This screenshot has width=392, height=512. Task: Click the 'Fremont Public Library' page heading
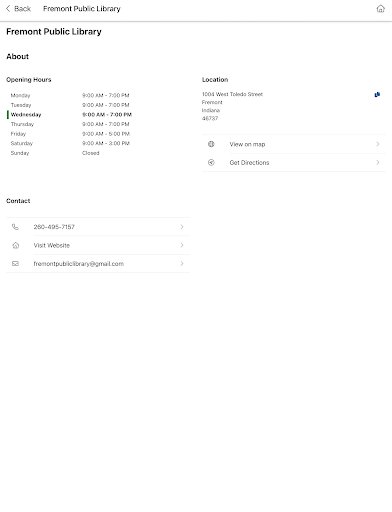[x=54, y=32]
